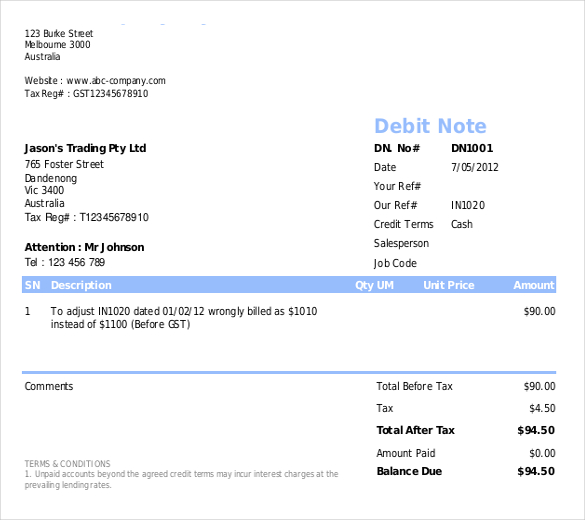585x520 pixels.
Task: Click the date 7/05/2012
Action: [475, 167]
